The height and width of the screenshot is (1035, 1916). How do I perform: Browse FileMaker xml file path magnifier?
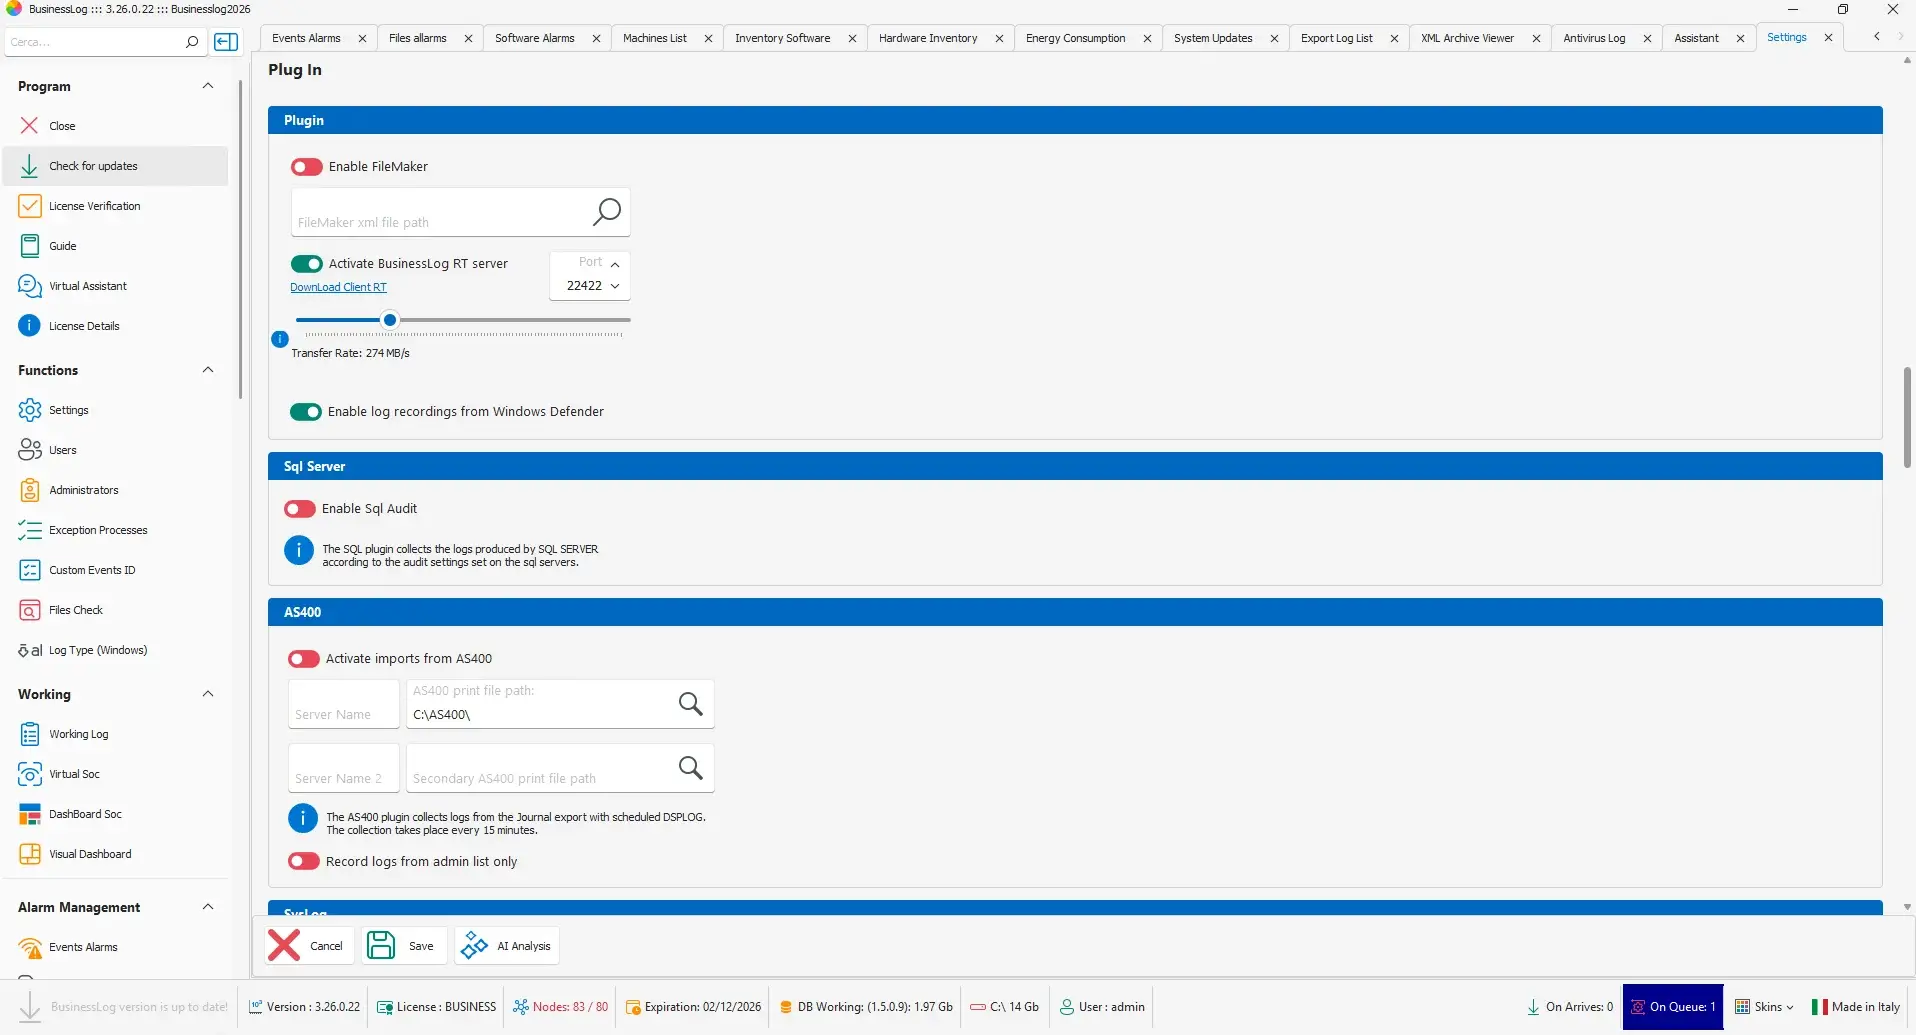click(x=606, y=211)
